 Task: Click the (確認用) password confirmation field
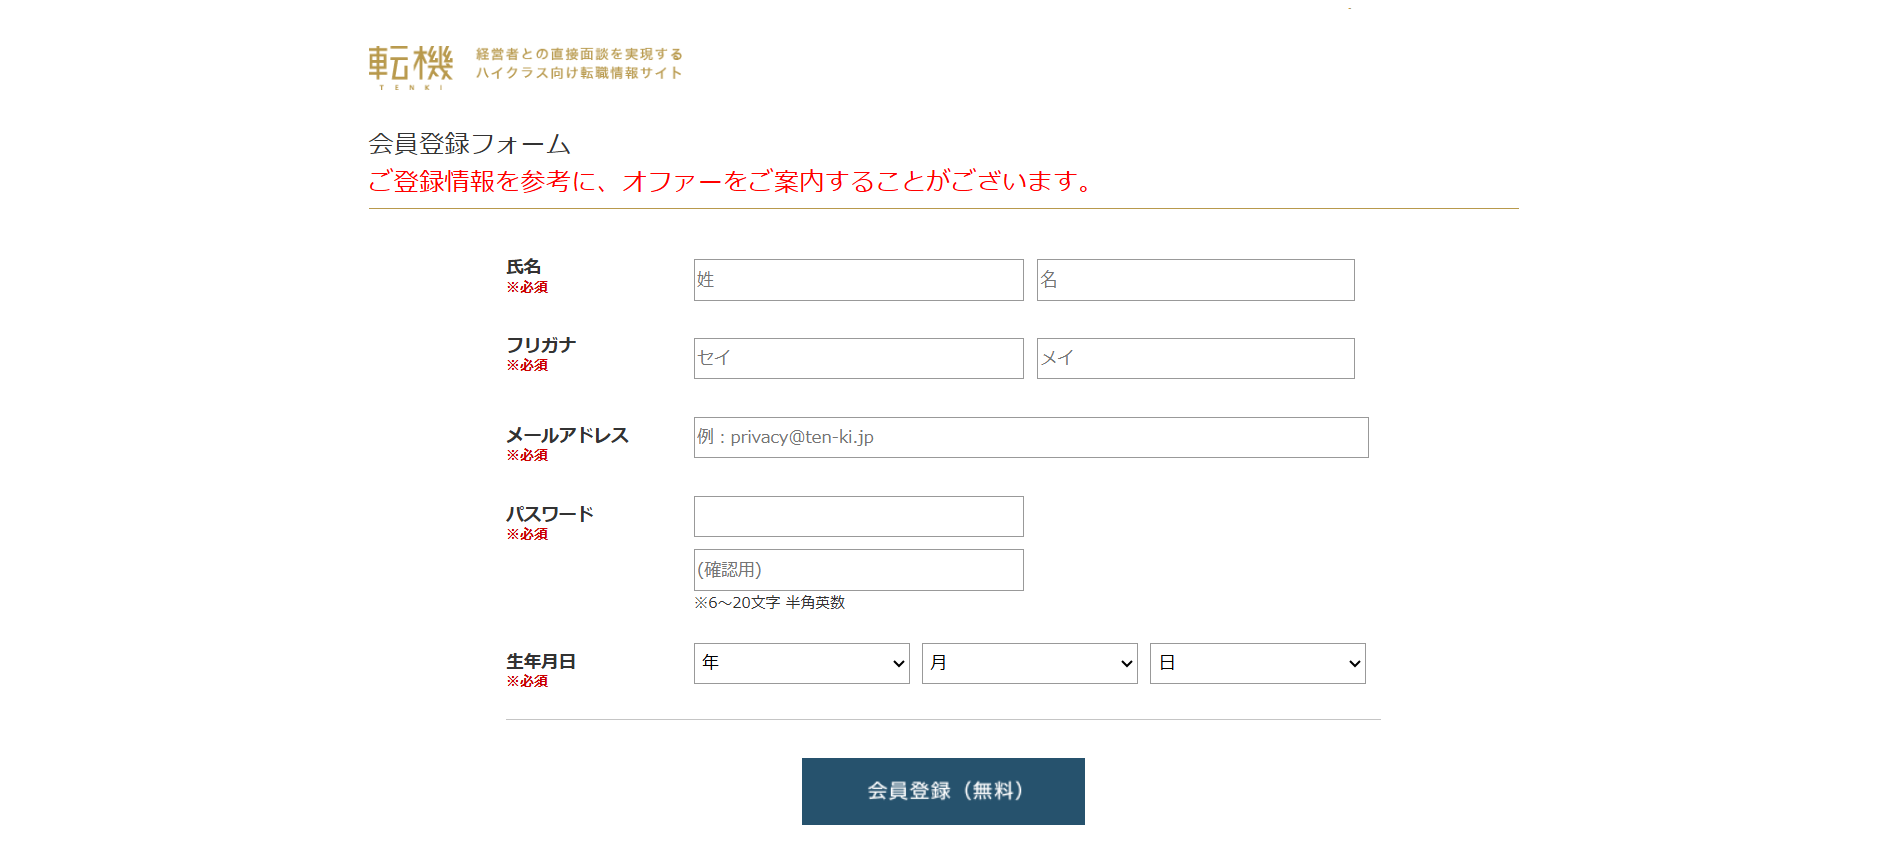[857, 569]
